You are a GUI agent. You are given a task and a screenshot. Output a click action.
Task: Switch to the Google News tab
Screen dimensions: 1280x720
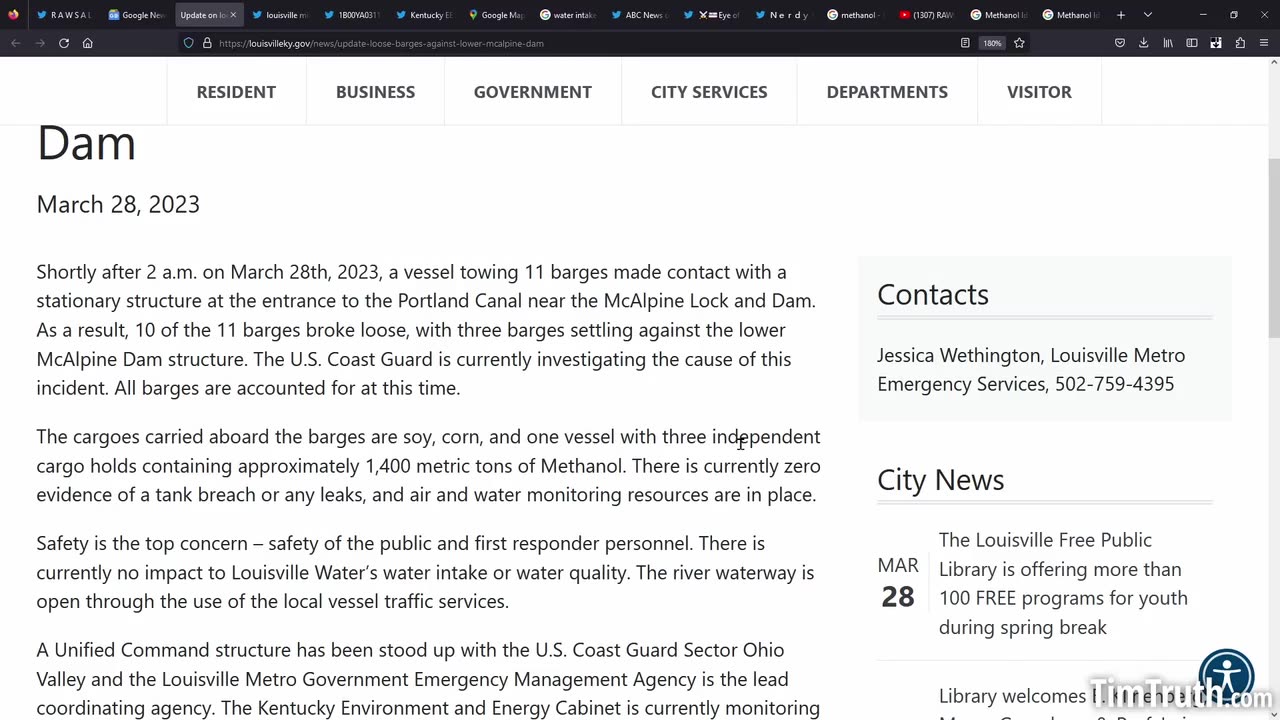point(136,15)
